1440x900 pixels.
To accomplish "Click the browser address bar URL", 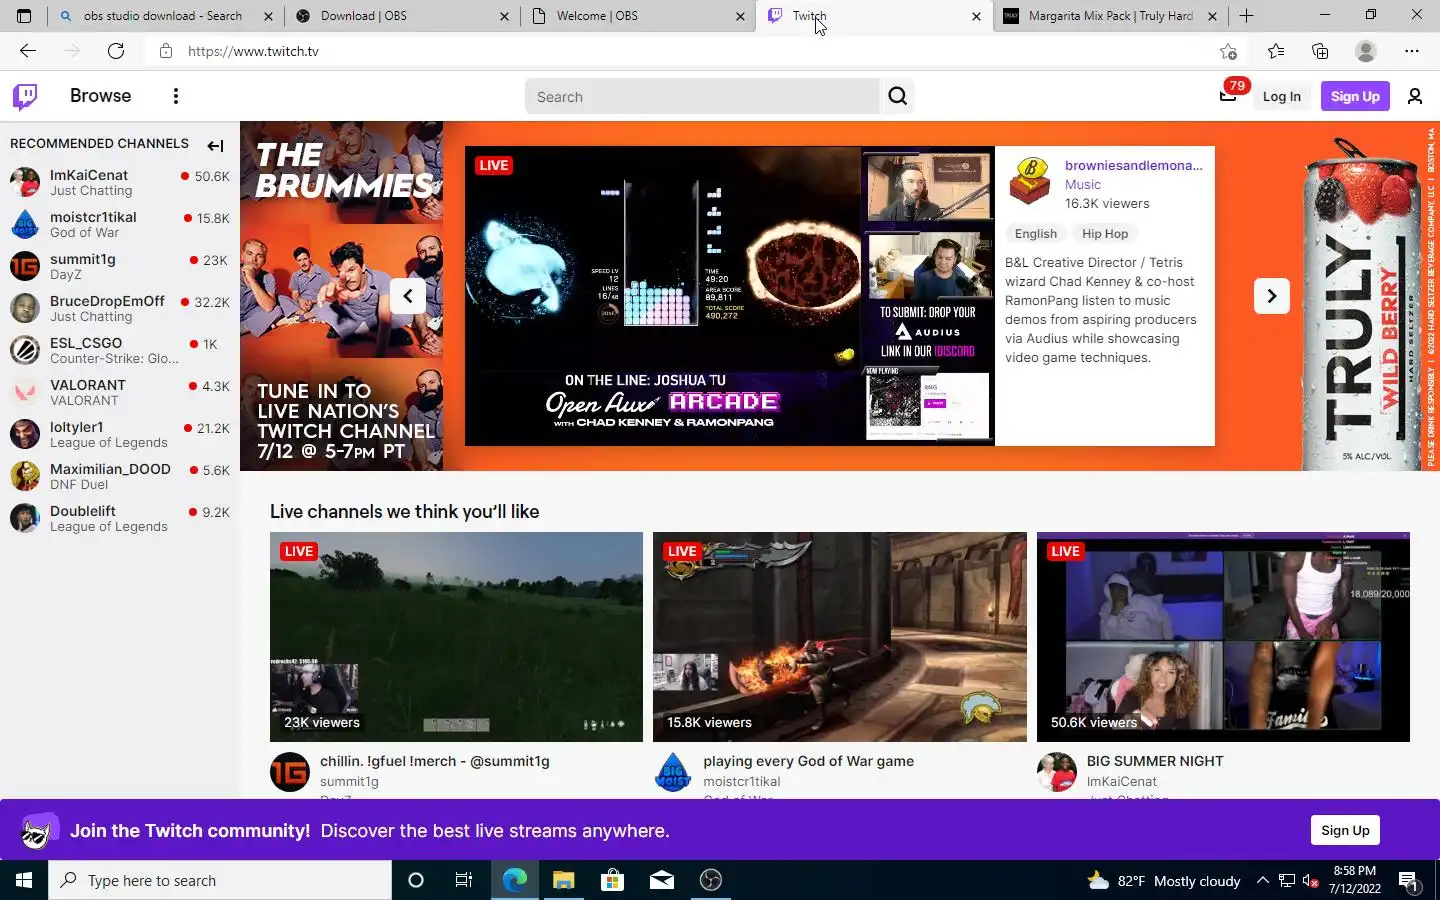I will (x=253, y=51).
